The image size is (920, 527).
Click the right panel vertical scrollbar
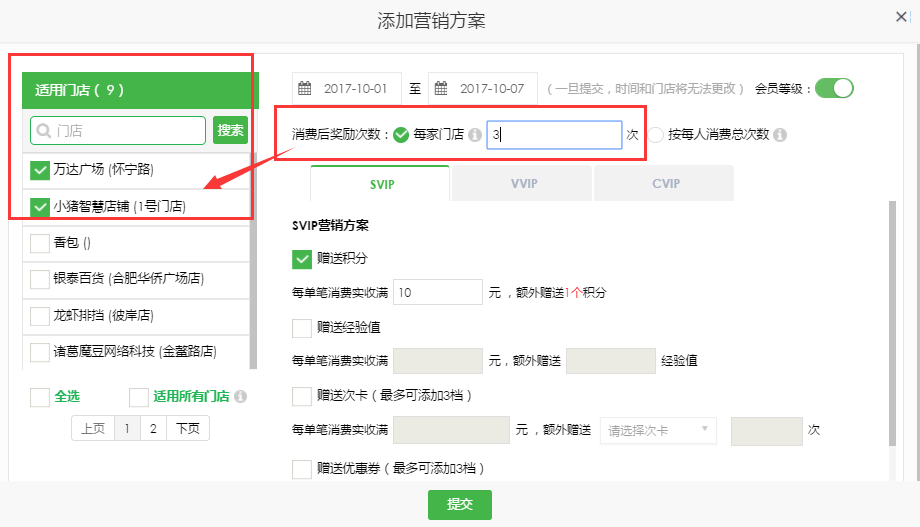(892, 320)
